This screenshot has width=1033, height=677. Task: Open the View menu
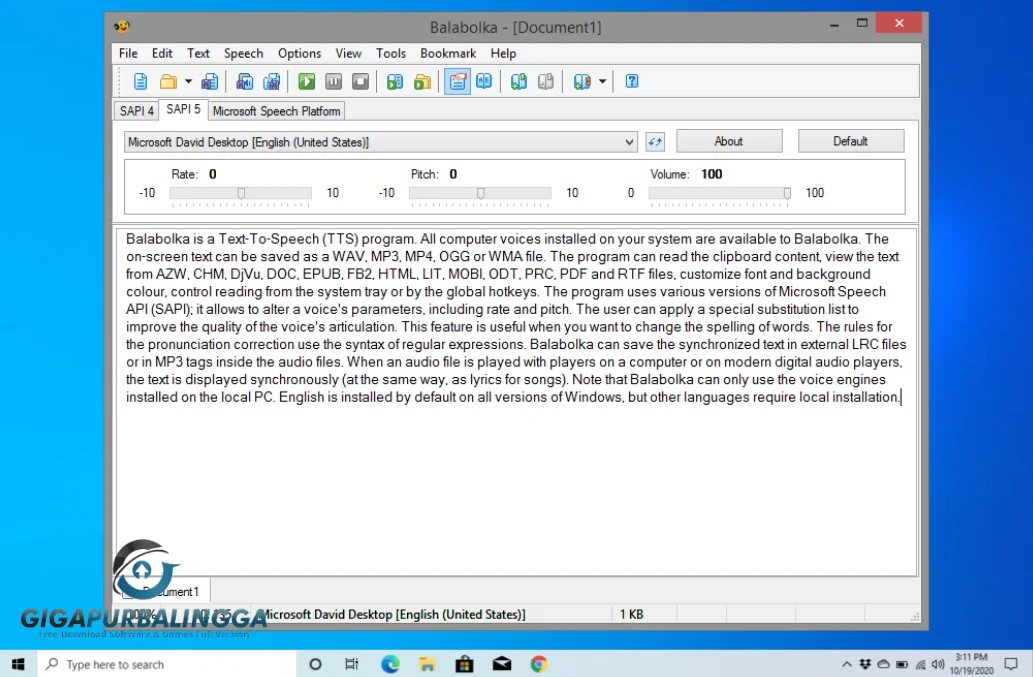[348, 53]
